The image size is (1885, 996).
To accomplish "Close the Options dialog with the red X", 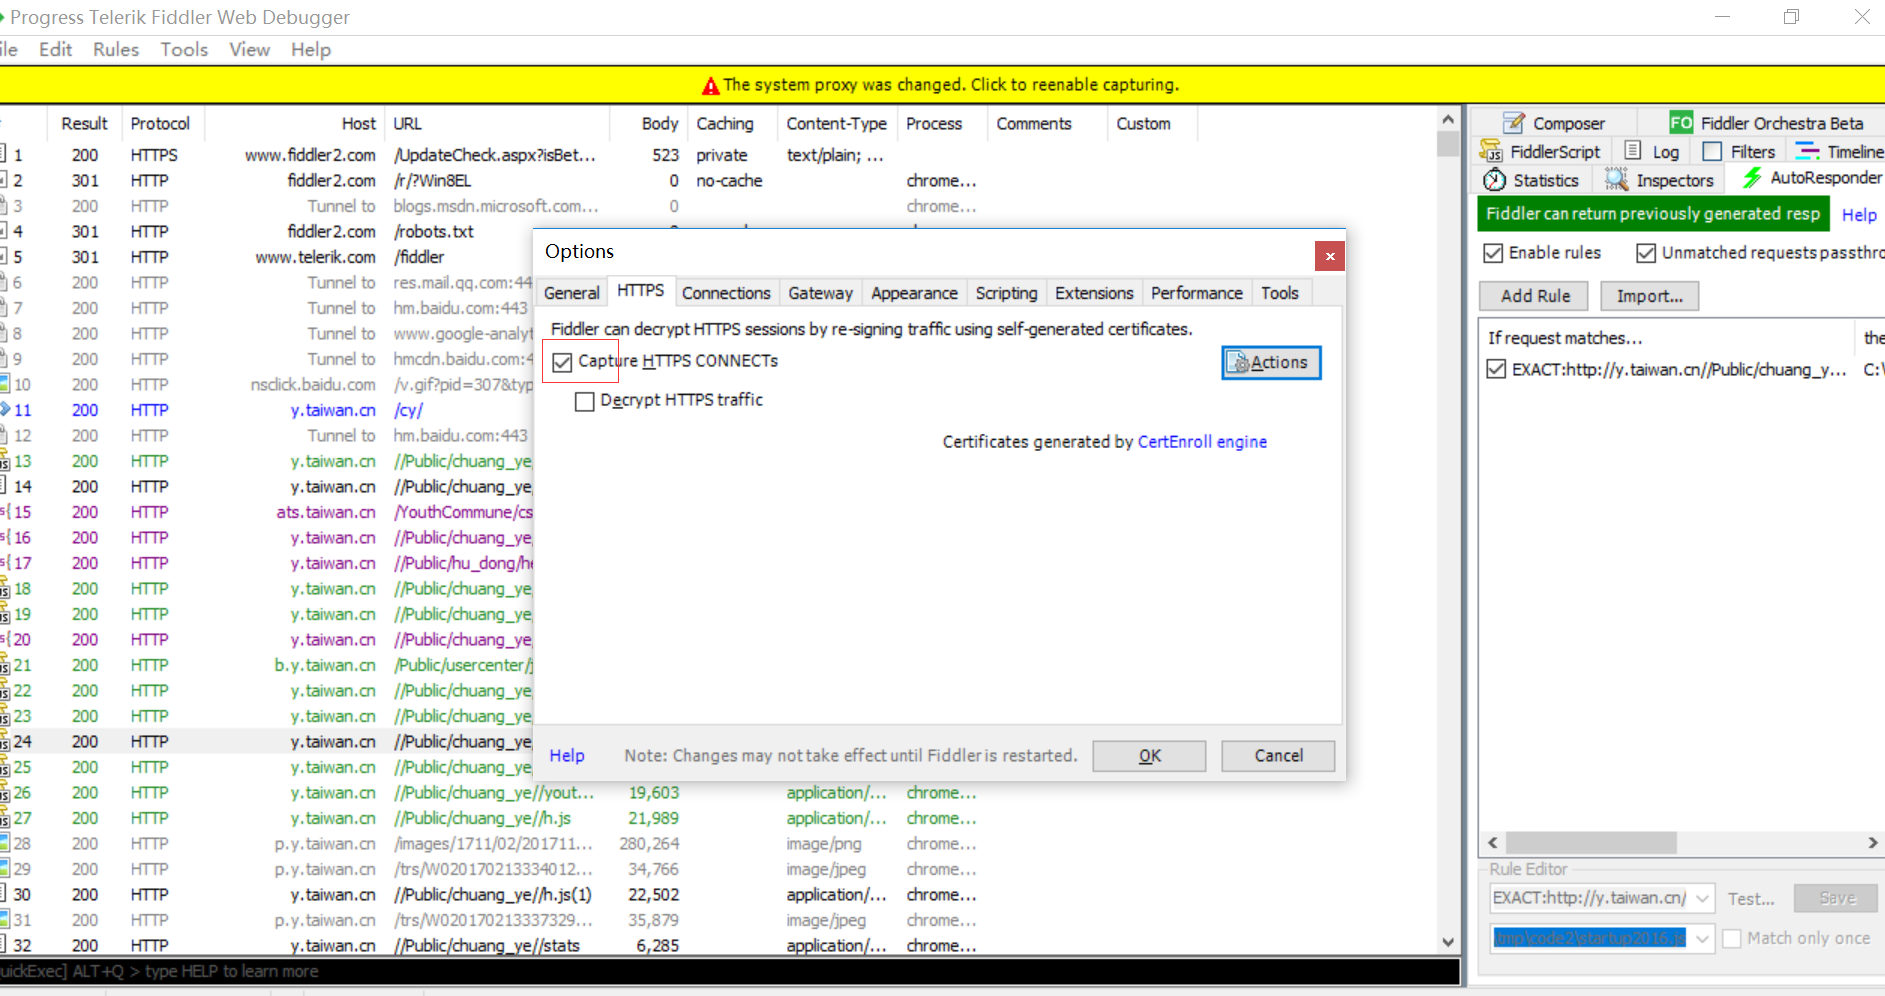I will 1330,256.
